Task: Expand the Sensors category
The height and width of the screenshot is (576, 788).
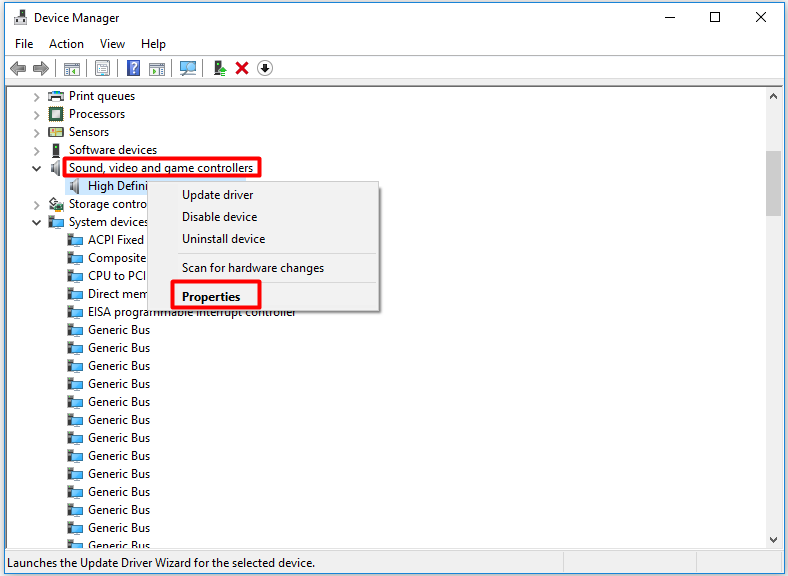Action: click(36, 133)
